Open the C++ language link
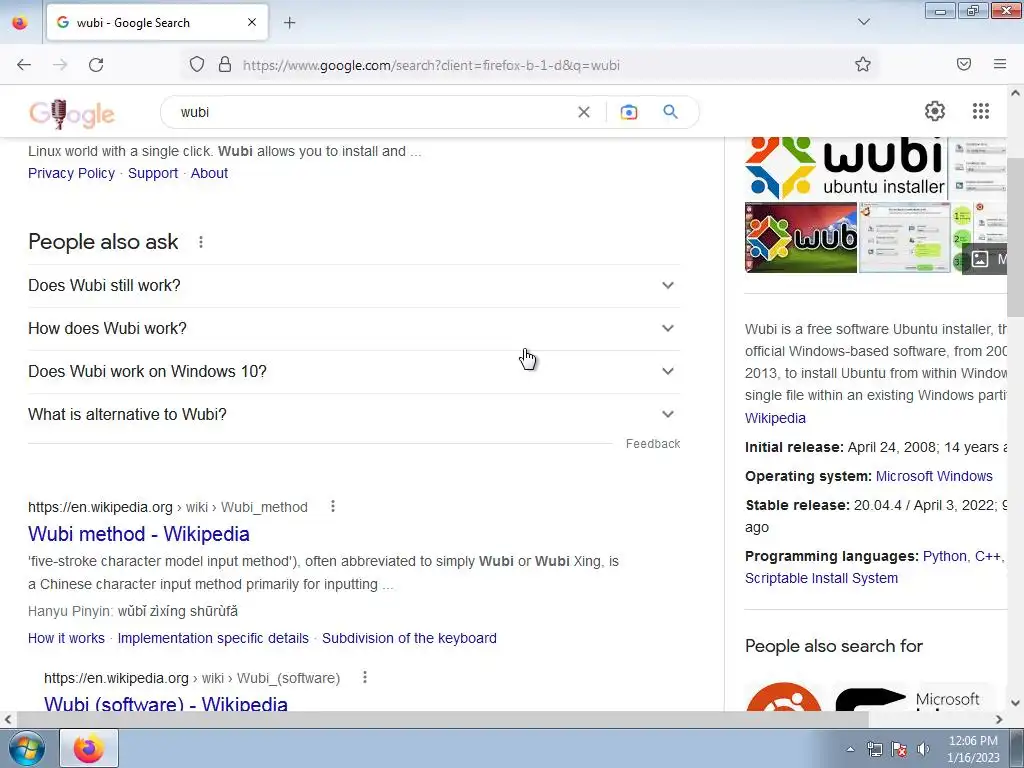The image size is (1024, 768). [x=987, y=556]
